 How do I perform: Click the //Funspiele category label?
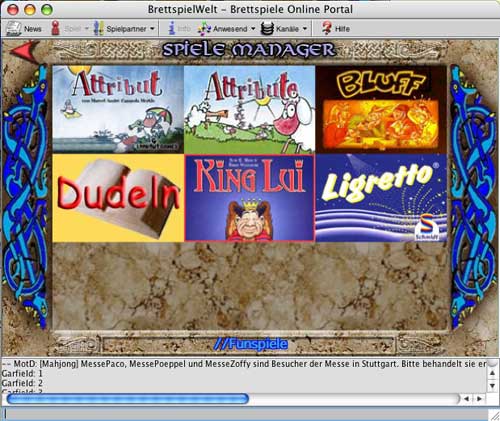(251, 344)
